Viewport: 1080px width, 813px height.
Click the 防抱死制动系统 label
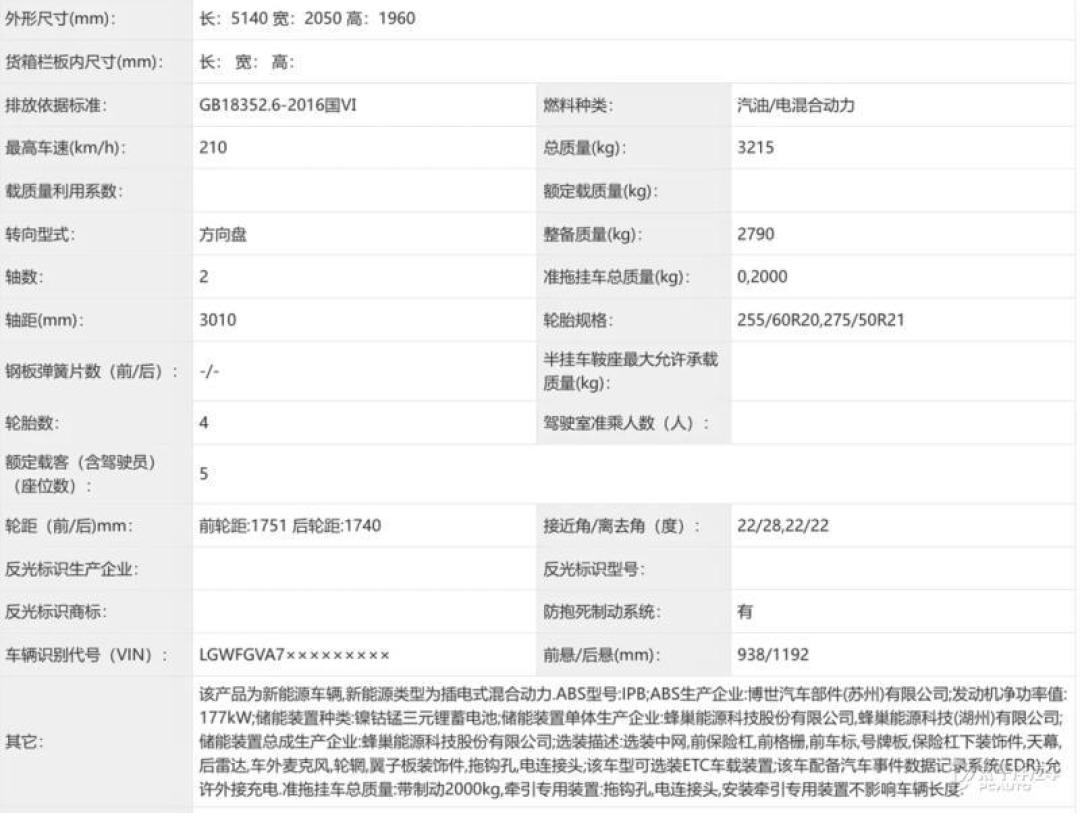coord(601,612)
